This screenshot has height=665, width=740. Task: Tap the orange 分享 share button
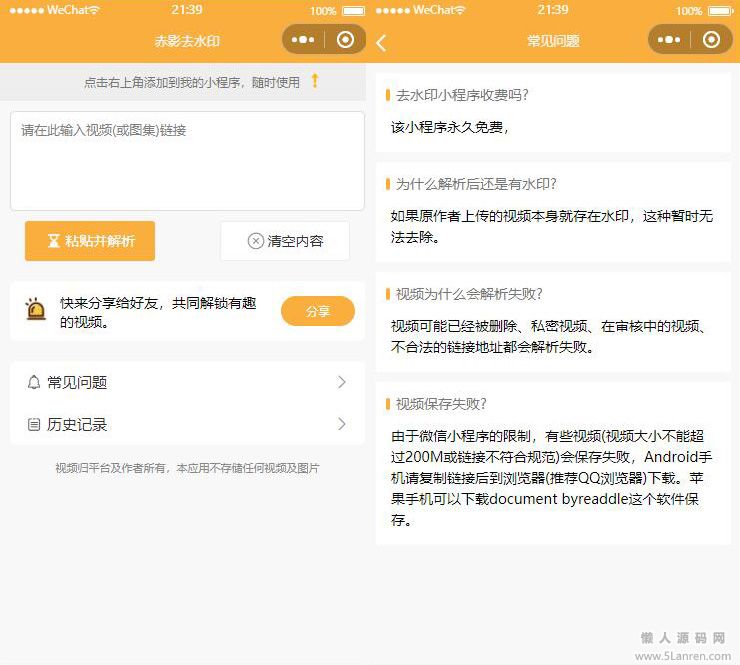tap(317, 311)
